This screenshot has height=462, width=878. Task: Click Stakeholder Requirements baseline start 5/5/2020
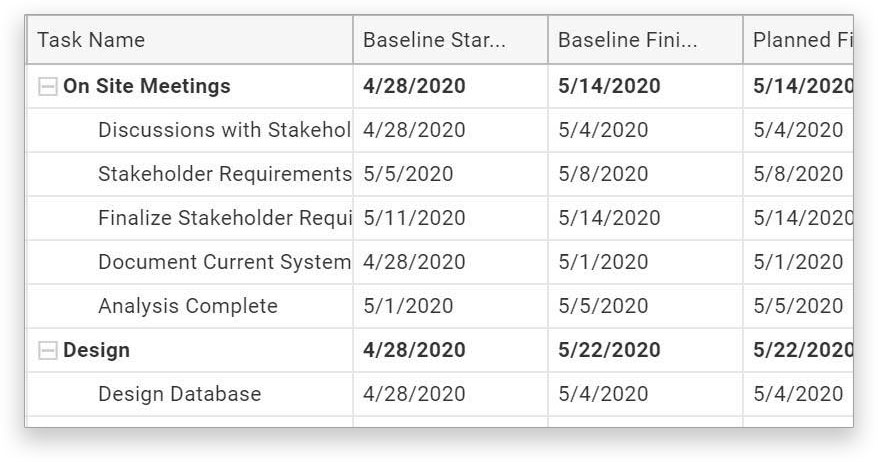point(408,174)
